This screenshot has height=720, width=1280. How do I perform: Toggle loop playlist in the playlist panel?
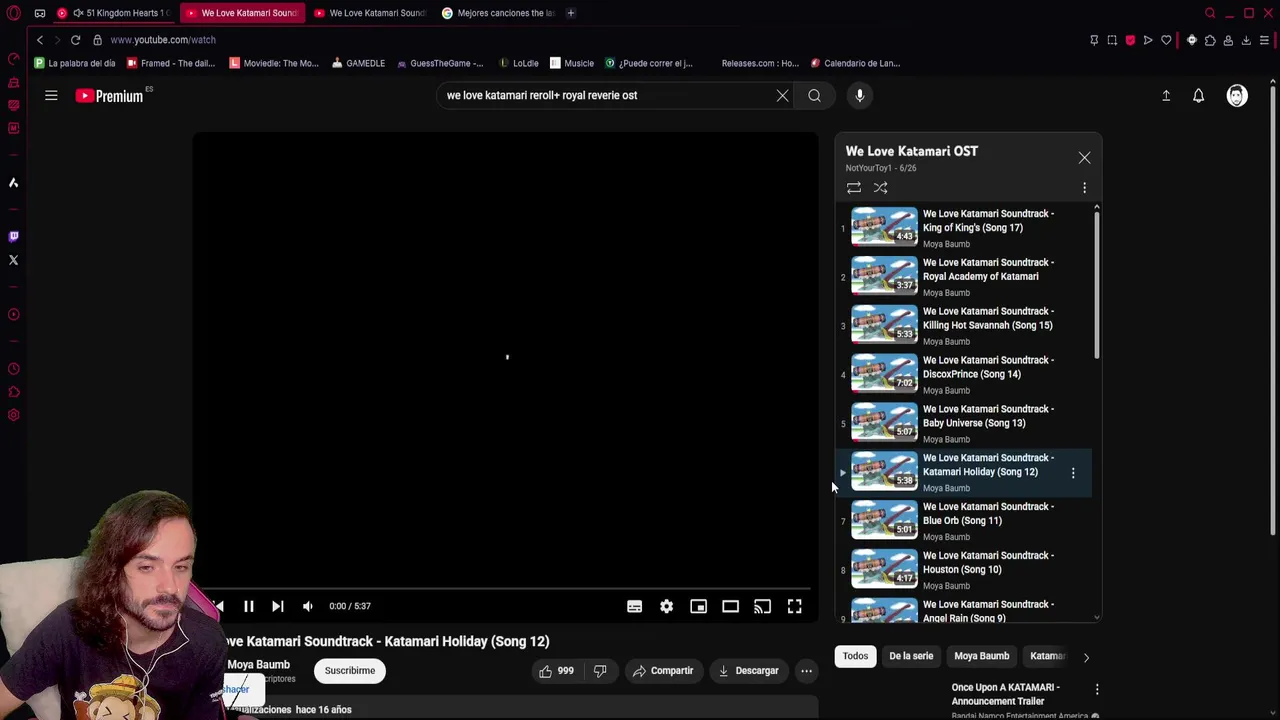coord(853,188)
